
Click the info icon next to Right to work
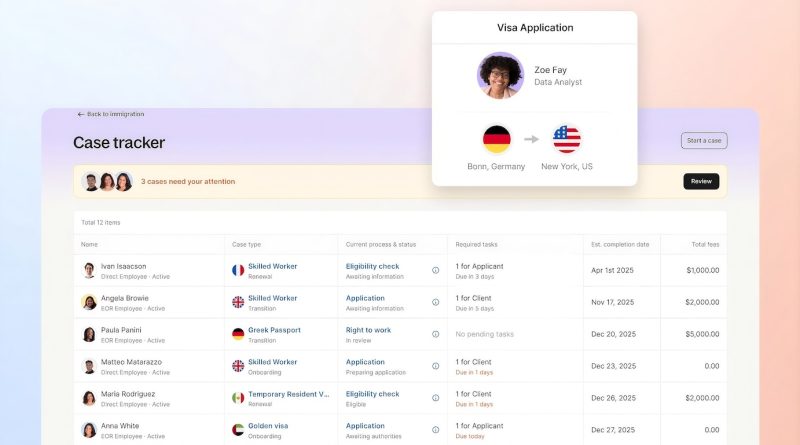tap(435, 334)
